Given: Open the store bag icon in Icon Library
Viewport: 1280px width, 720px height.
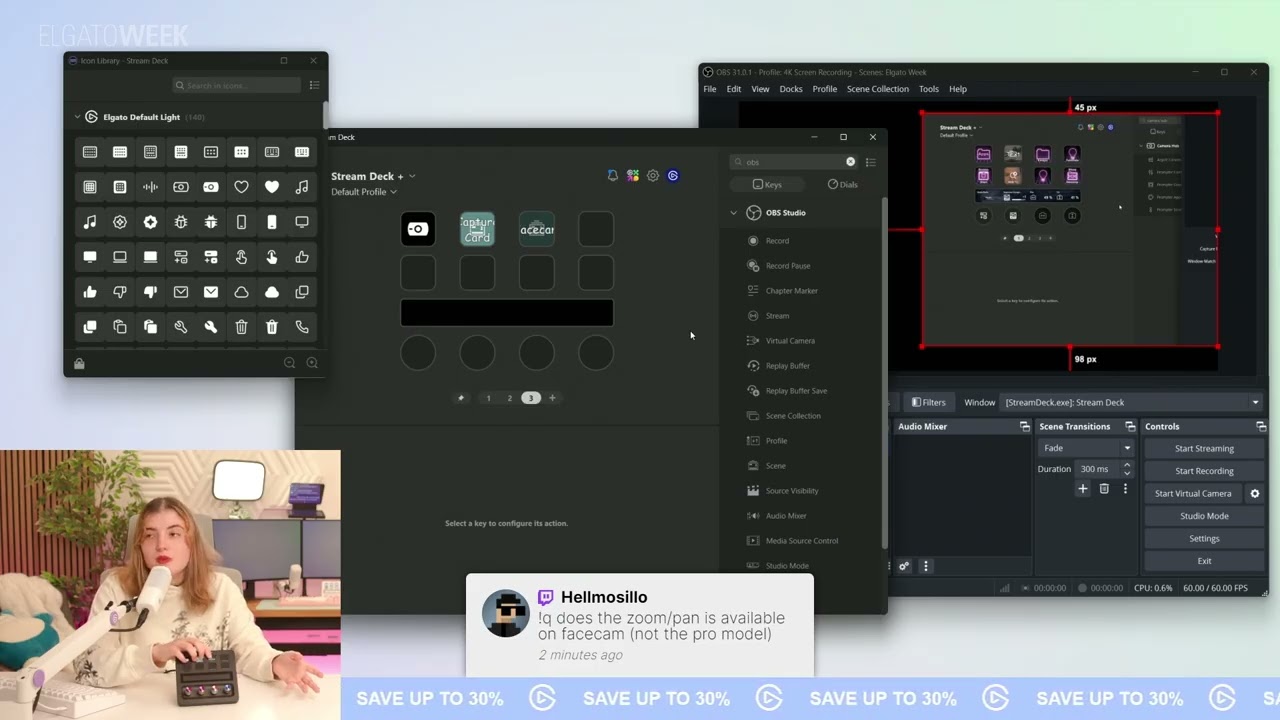Looking at the screenshot, I should (x=79, y=364).
